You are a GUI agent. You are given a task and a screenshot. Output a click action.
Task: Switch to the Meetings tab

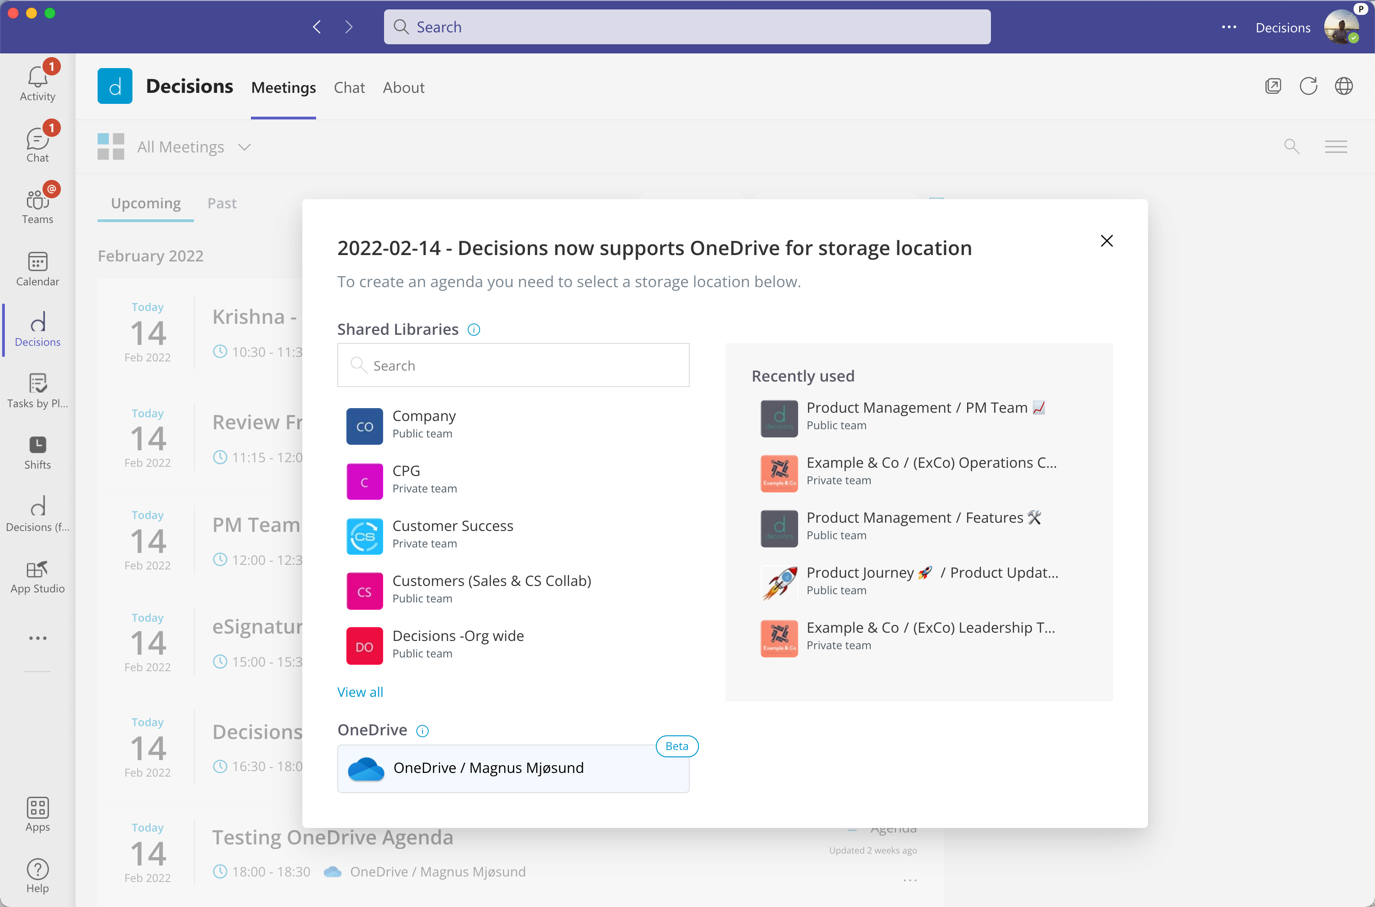(283, 88)
